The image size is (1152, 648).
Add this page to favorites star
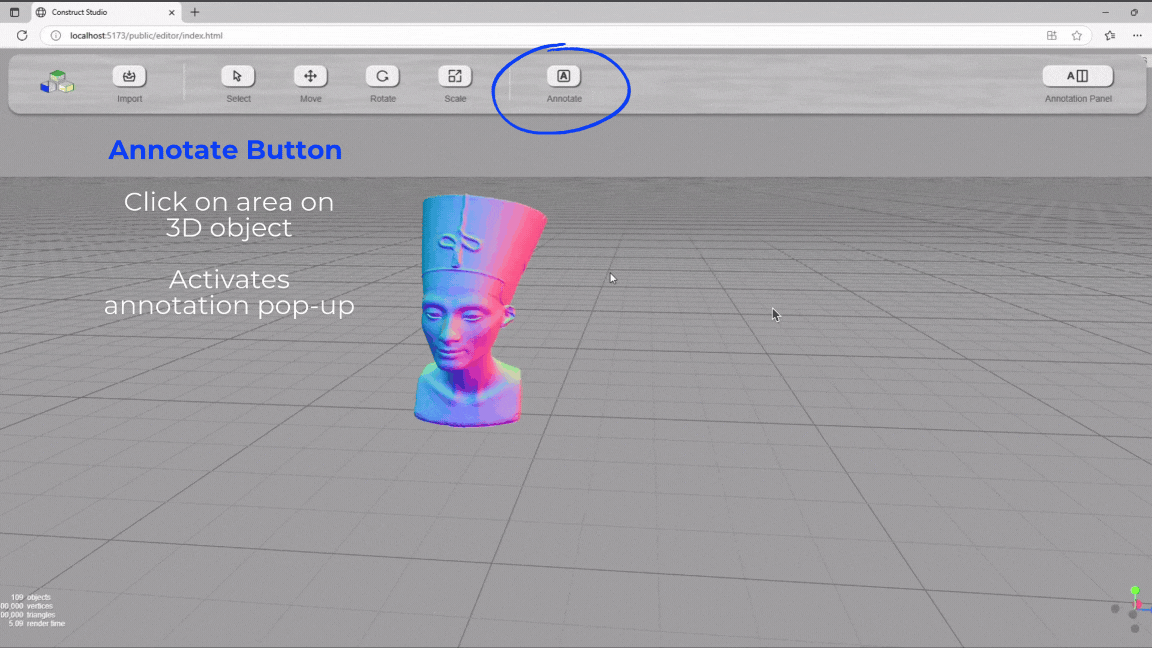coord(1076,35)
